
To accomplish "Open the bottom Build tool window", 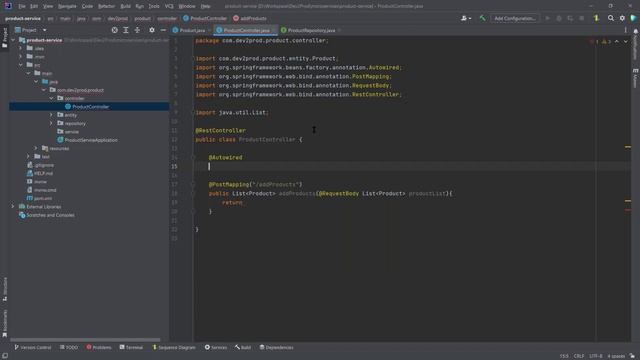I will [243, 347].
